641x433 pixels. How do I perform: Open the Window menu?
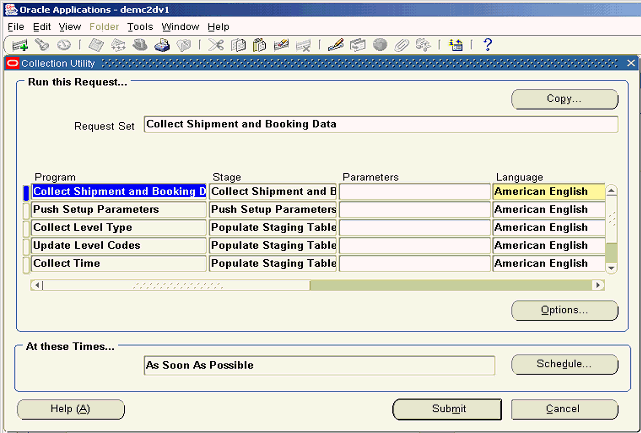click(180, 27)
